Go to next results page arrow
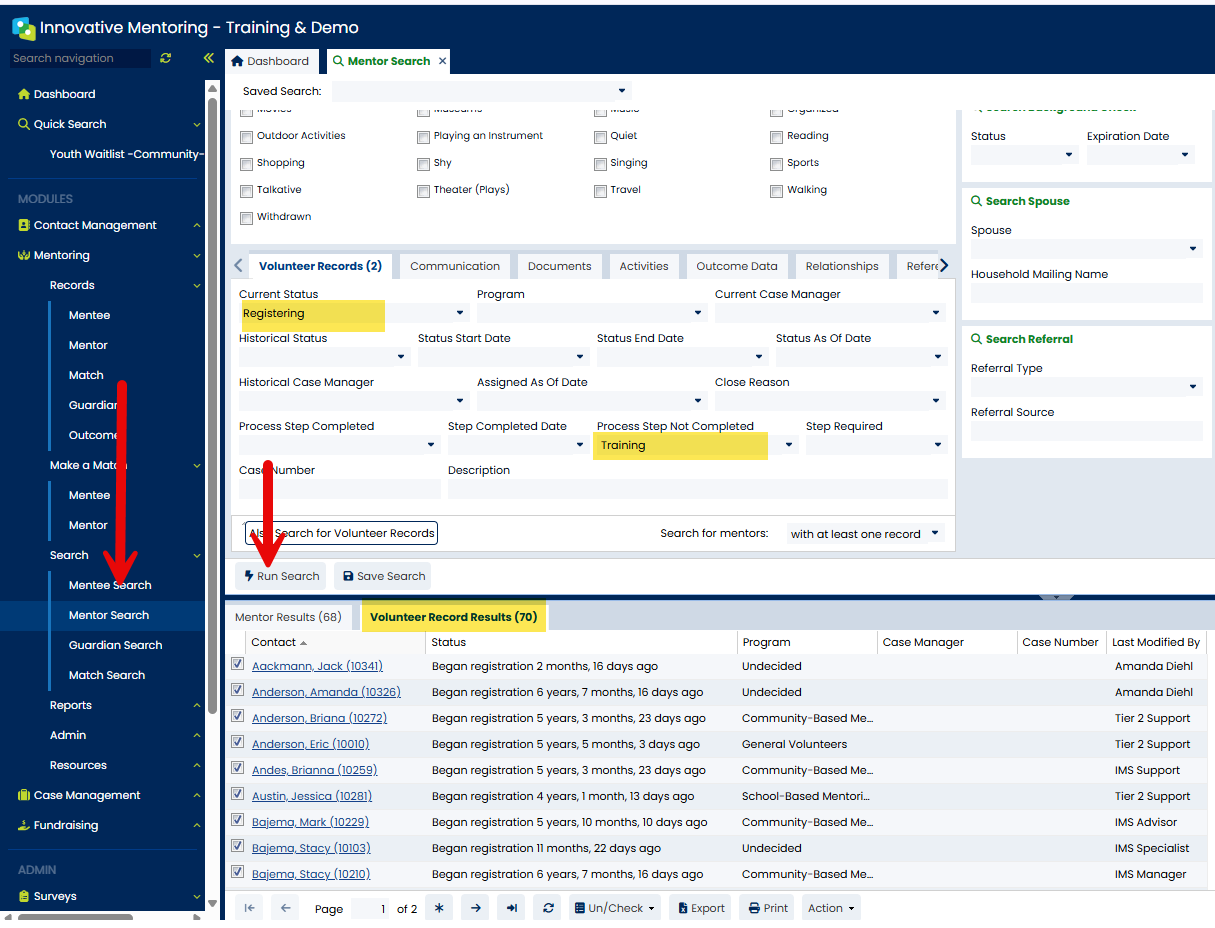The image size is (1215, 928). (x=476, y=908)
